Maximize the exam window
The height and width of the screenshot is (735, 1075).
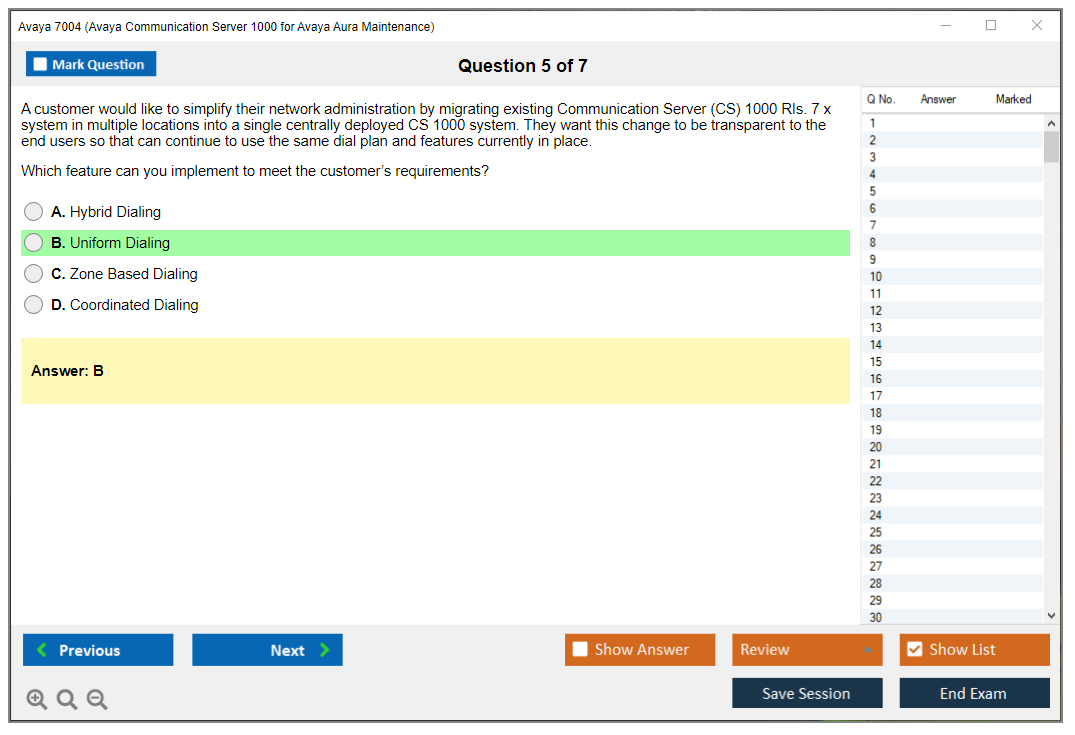991,26
